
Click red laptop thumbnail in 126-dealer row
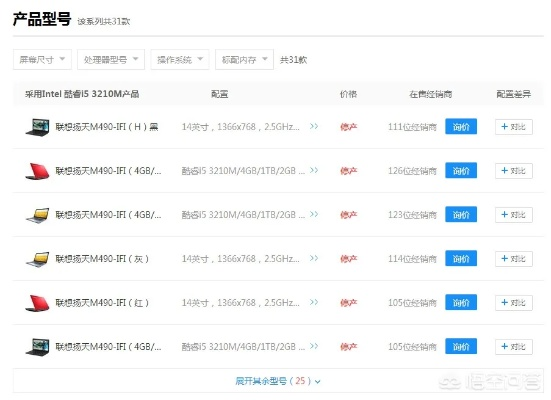pyautogui.click(x=37, y=171)
